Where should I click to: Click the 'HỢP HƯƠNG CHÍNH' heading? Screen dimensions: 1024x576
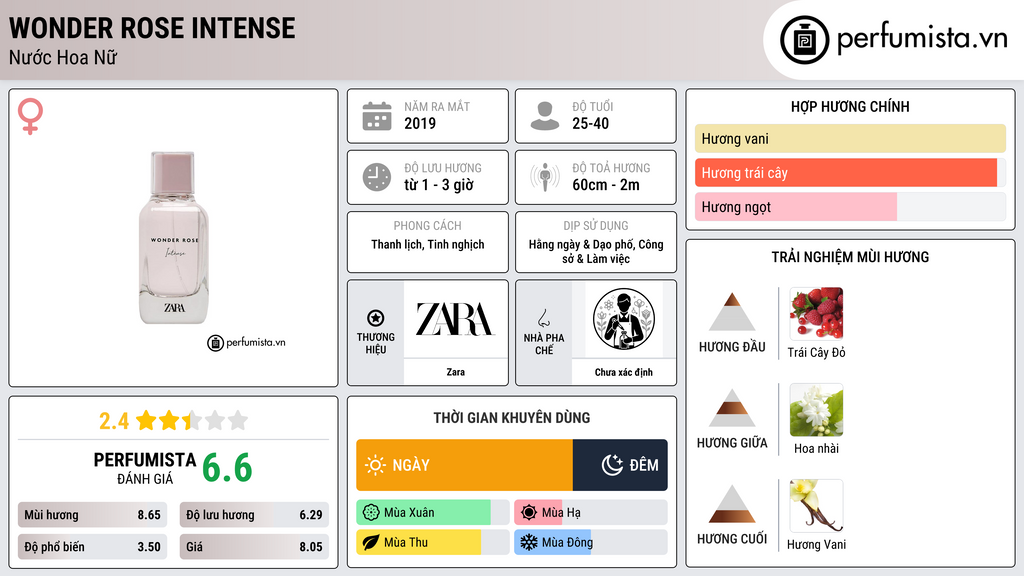click(x=850, y=106)
